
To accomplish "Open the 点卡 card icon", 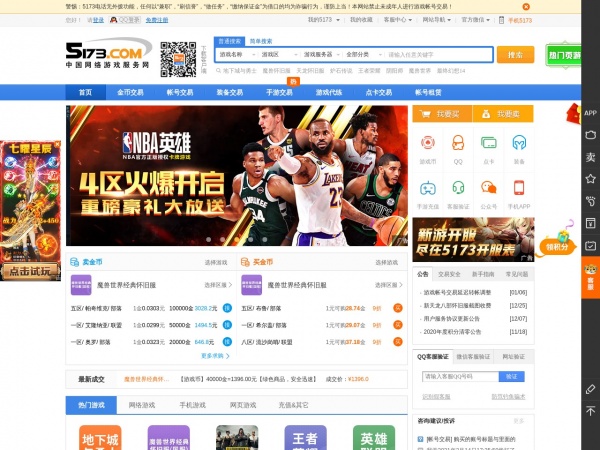I will [489, 143].
